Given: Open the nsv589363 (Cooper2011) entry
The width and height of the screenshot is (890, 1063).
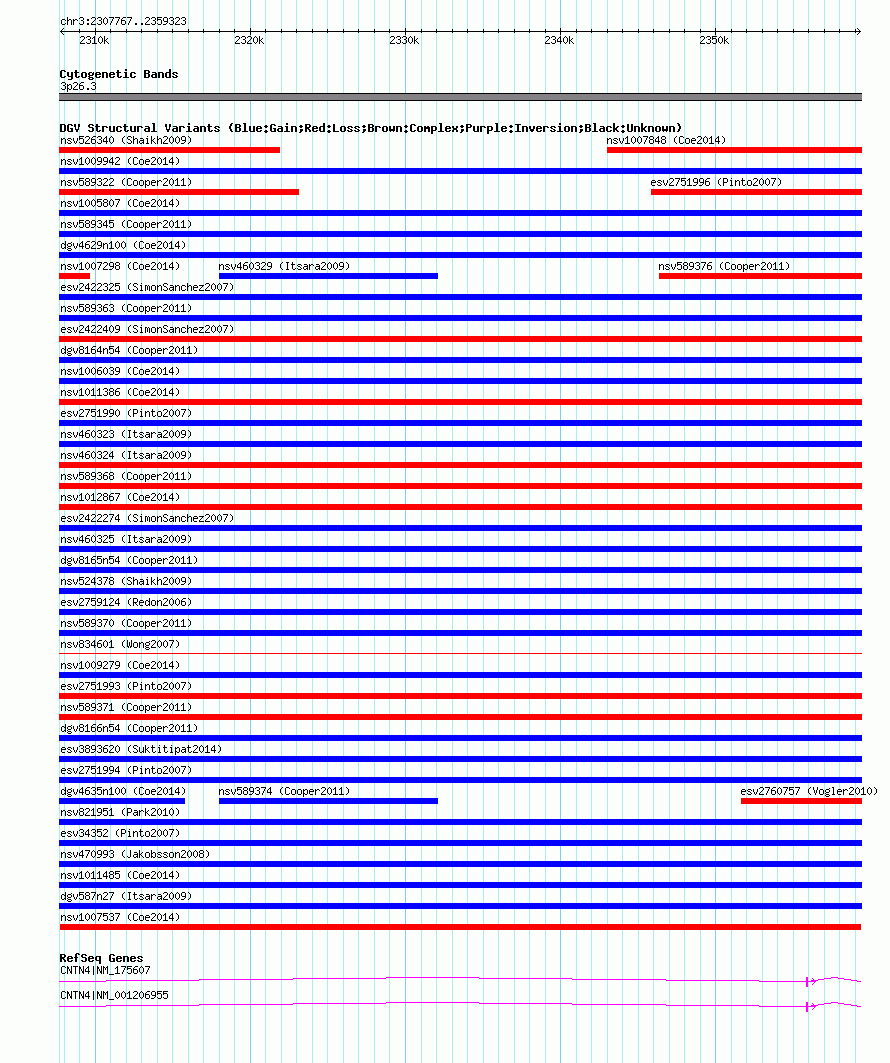Looking at the screenshot, I should tap(126, 308).
